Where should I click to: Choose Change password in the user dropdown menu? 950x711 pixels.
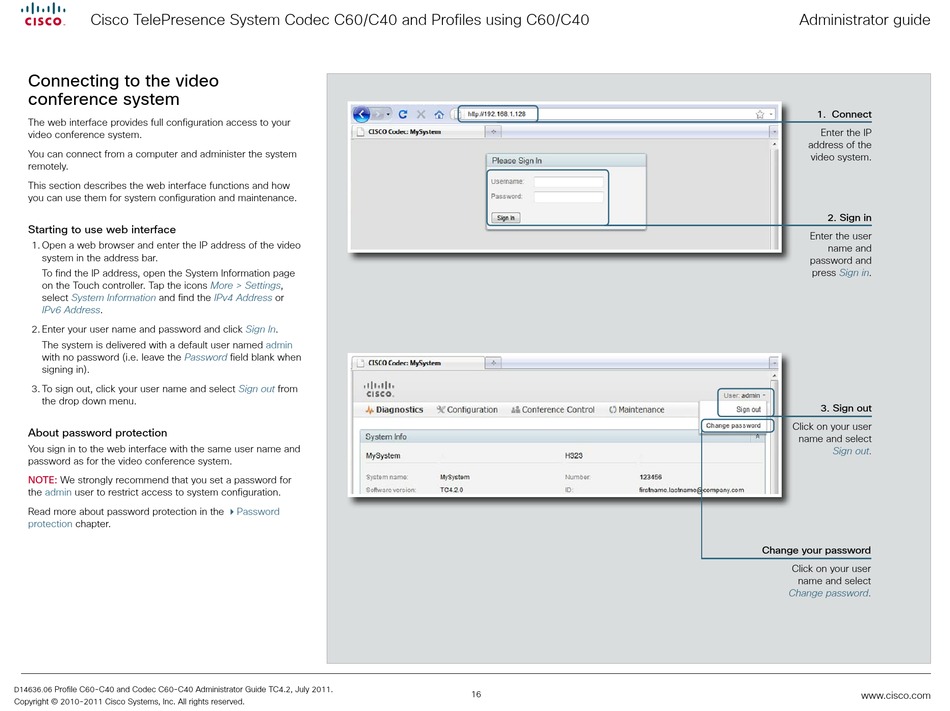tap(733, 426)
